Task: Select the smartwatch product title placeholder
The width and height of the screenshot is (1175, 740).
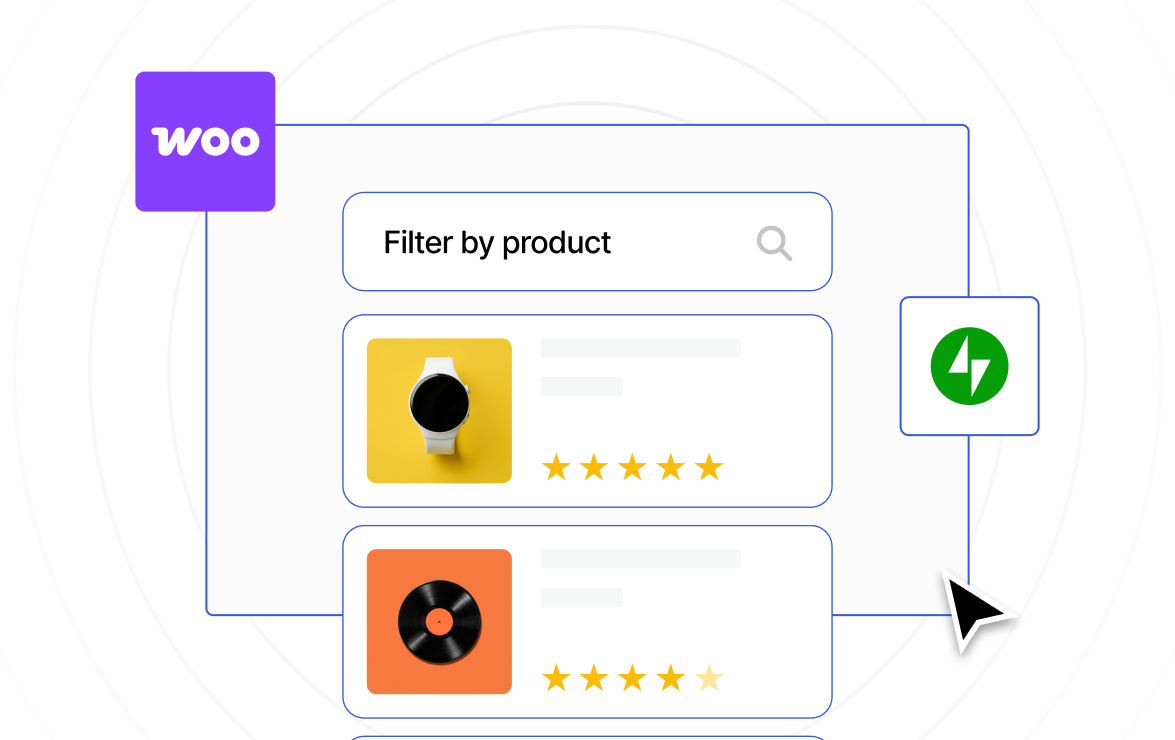Action: 641,348
